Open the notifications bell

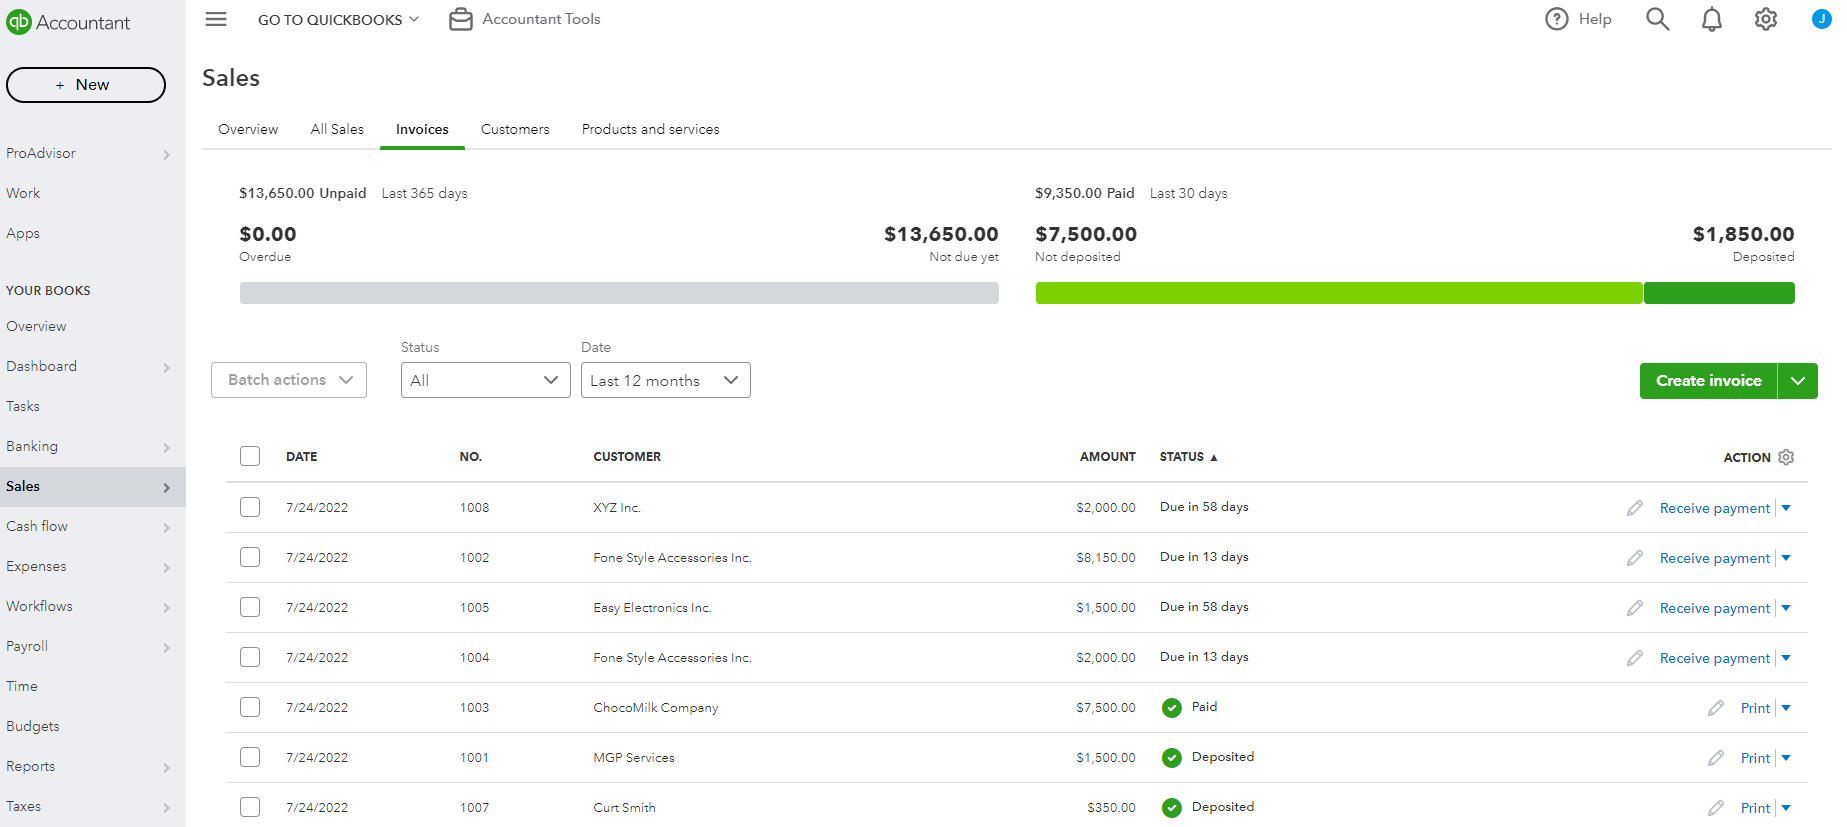coord(1712,19)
